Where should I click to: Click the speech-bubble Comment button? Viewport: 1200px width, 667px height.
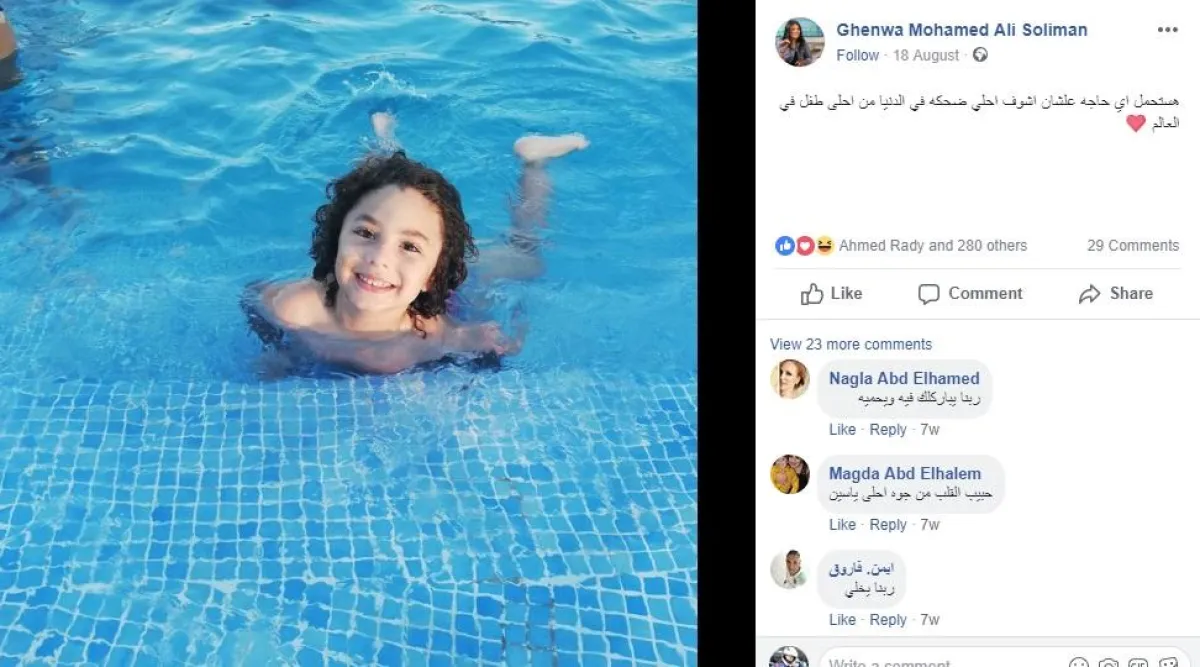pos(970,293)
